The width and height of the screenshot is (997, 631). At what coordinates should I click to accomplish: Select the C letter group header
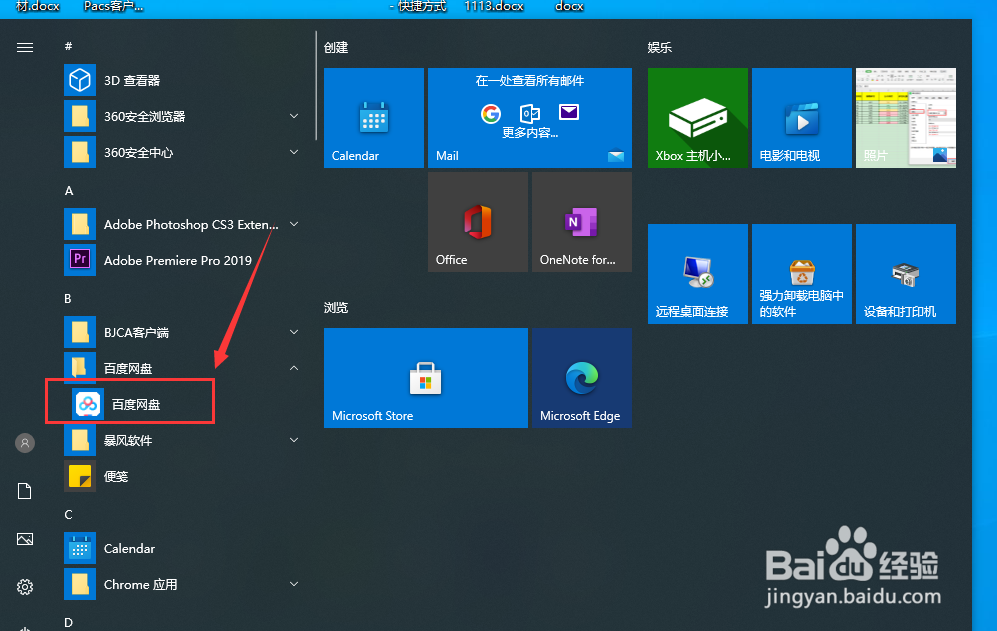(x=69, y=515)
